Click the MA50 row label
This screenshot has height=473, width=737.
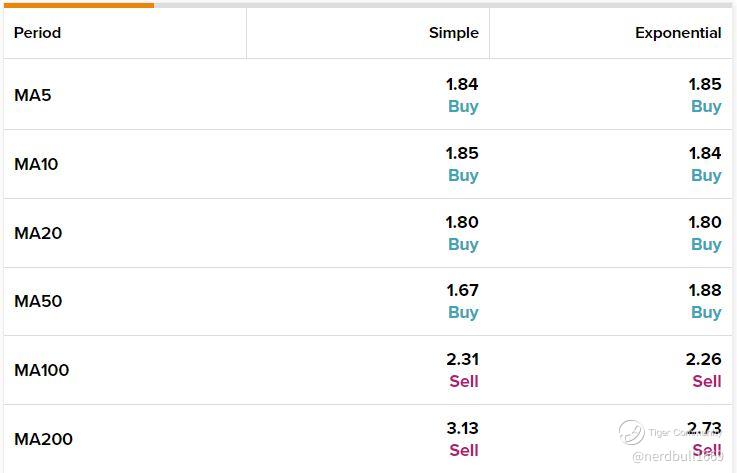coord(38,301)
